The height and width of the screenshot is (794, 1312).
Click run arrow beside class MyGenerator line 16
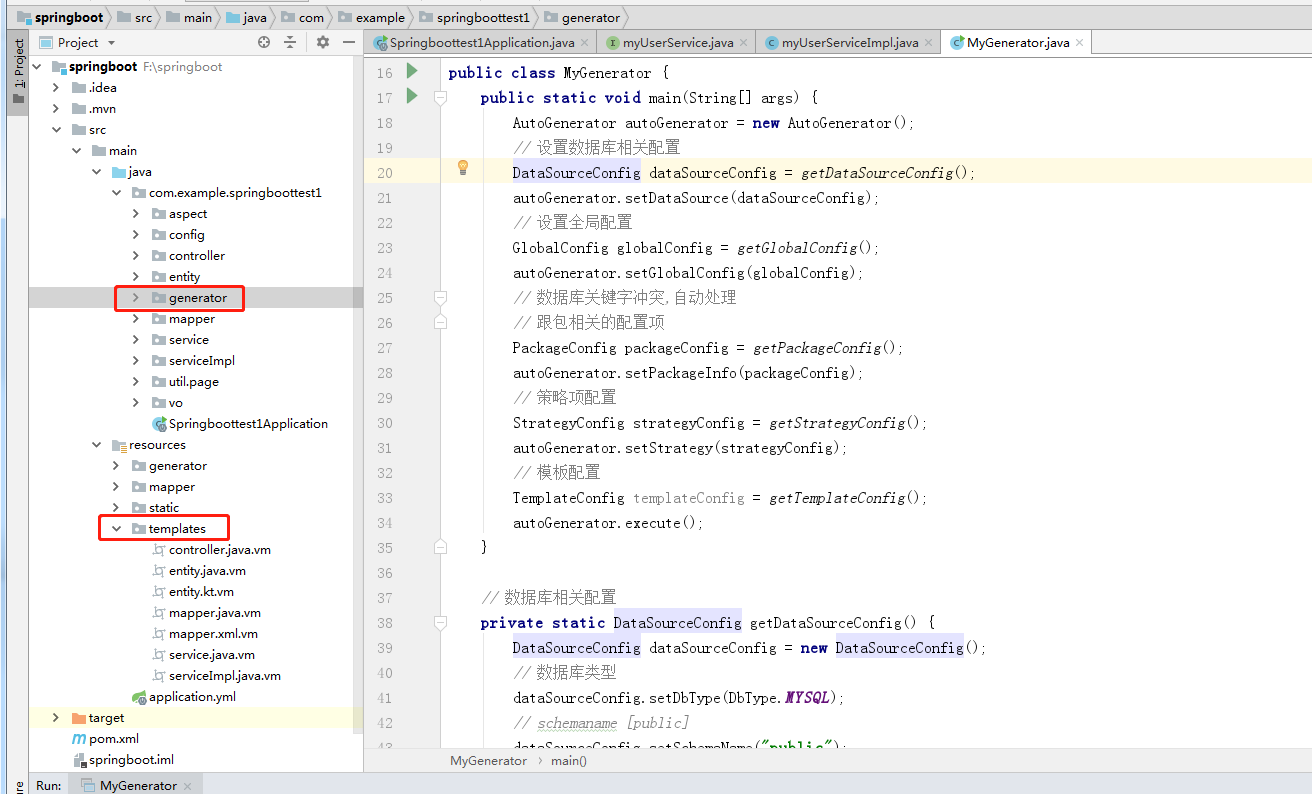(411, 72)
